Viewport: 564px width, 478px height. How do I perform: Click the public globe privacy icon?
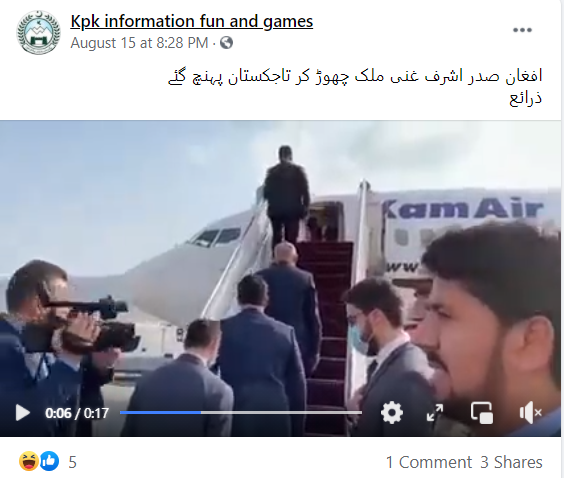pyautogui.click(x=226, y=43)
